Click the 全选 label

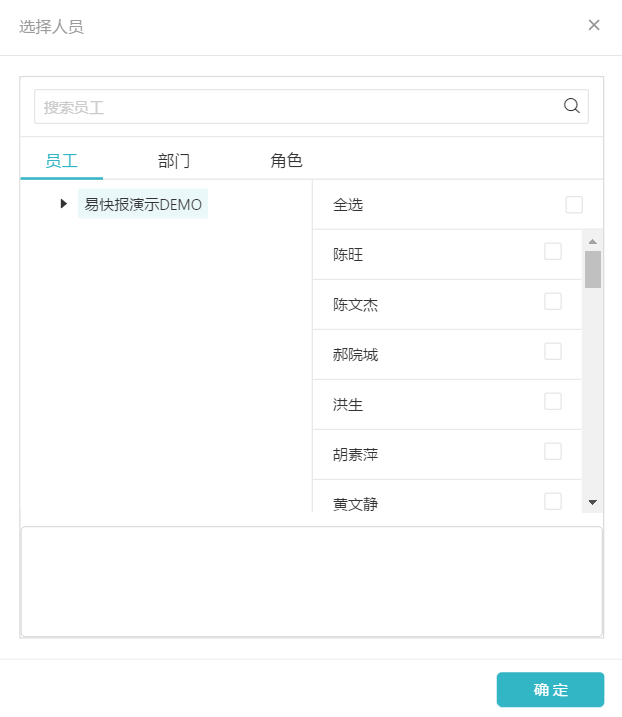pos(348,204)
